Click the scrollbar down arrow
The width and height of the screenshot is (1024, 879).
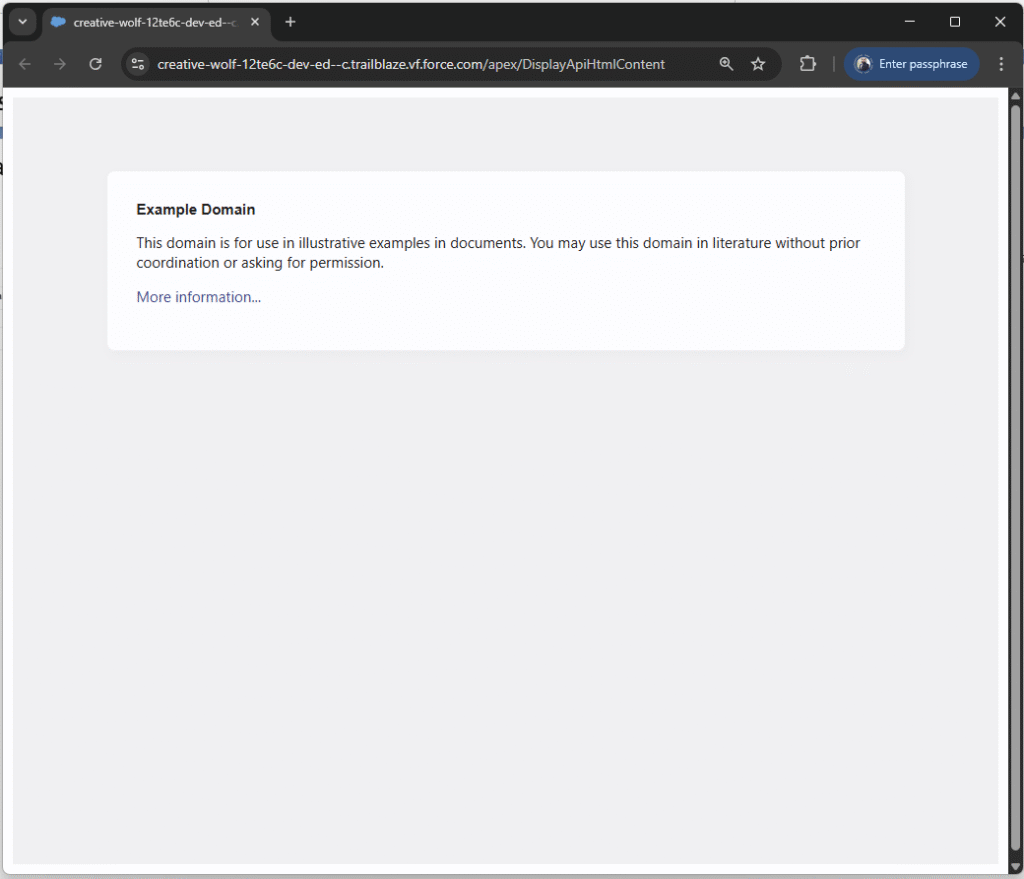pos(1016,867)
